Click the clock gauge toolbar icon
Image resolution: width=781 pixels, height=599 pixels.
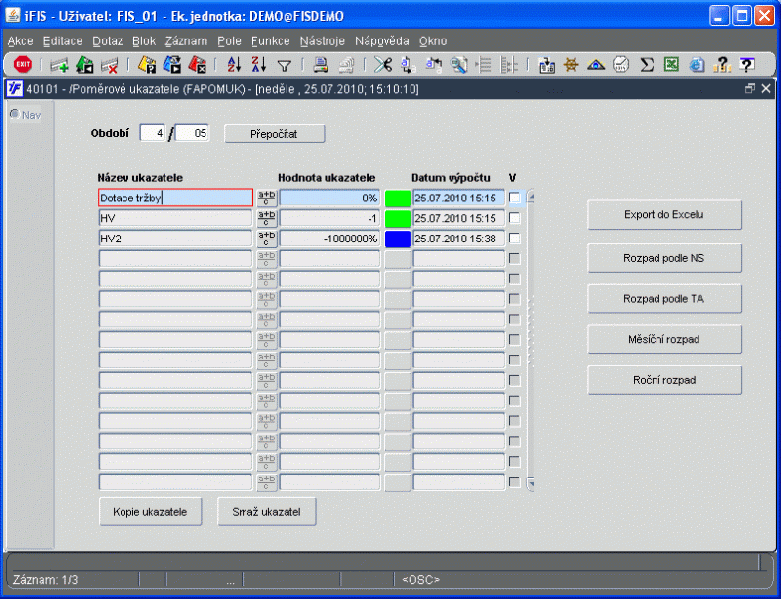[621, 65]
